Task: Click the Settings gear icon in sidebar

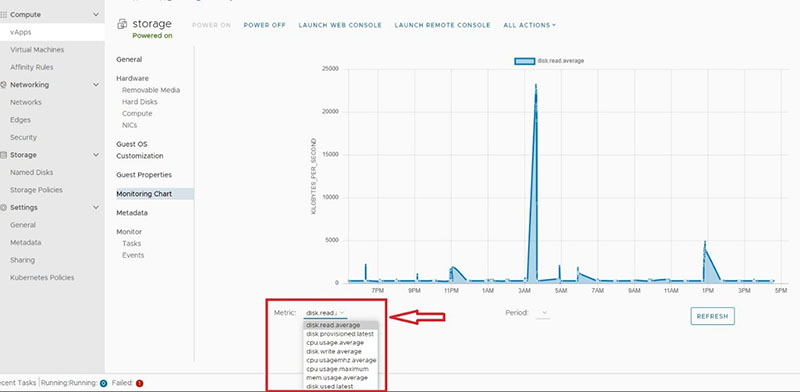Action: (4, 208)
